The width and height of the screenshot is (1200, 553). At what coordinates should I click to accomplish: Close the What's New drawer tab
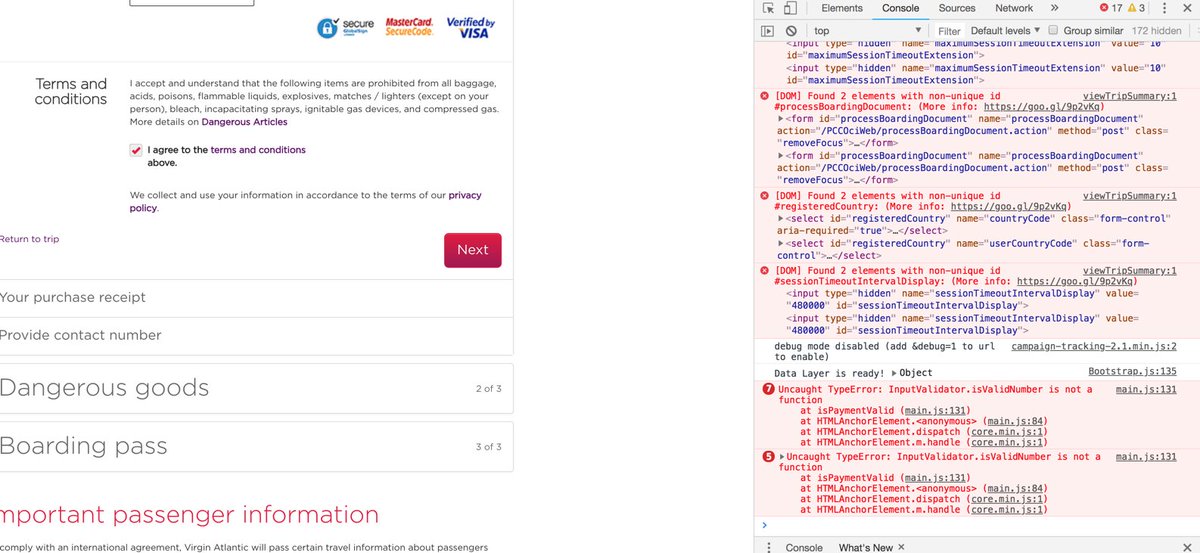point(900,547)
